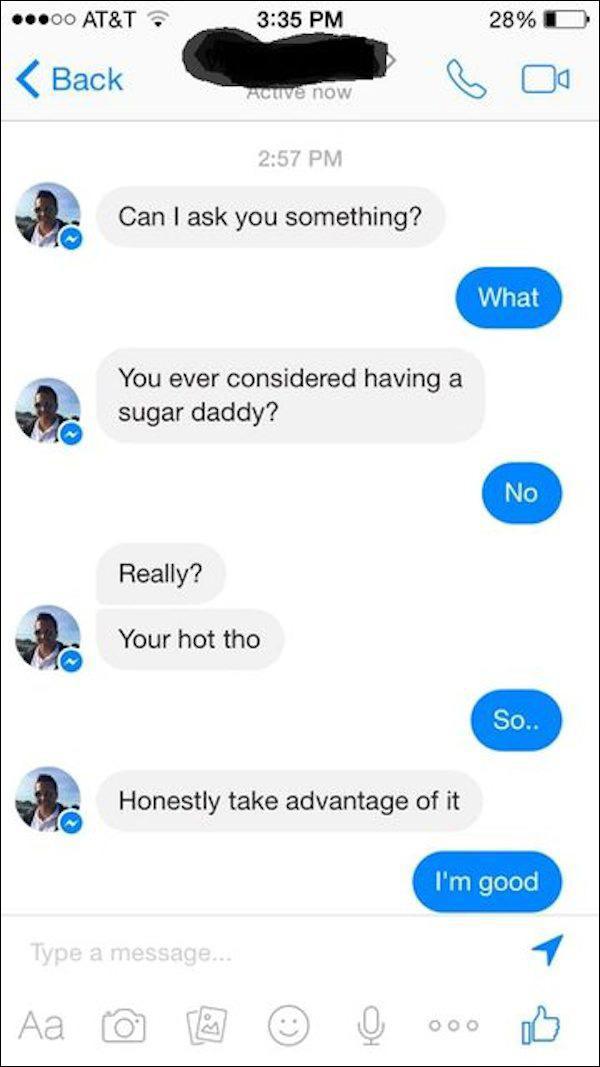
Task: Tap the microphone voice message icon
Action: (x=371, y=1025)
